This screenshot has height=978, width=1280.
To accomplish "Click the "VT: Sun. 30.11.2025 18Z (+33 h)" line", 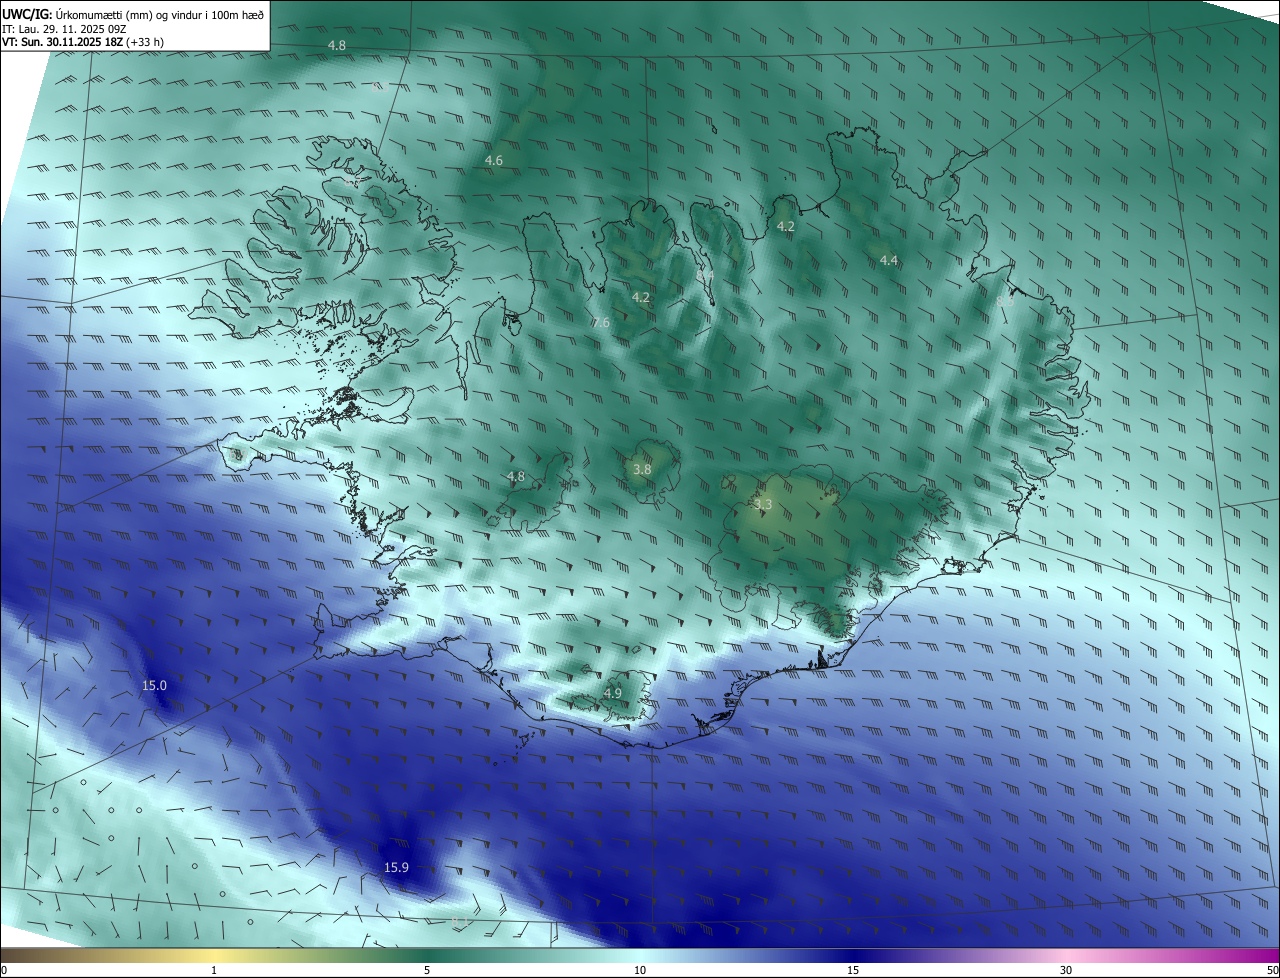I will point(83,42).
